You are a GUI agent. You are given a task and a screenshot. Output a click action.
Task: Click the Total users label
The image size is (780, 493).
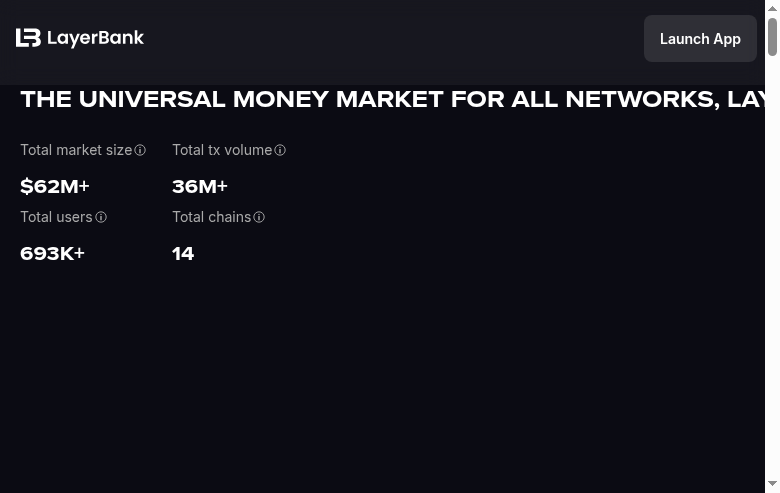pos(56,217)
